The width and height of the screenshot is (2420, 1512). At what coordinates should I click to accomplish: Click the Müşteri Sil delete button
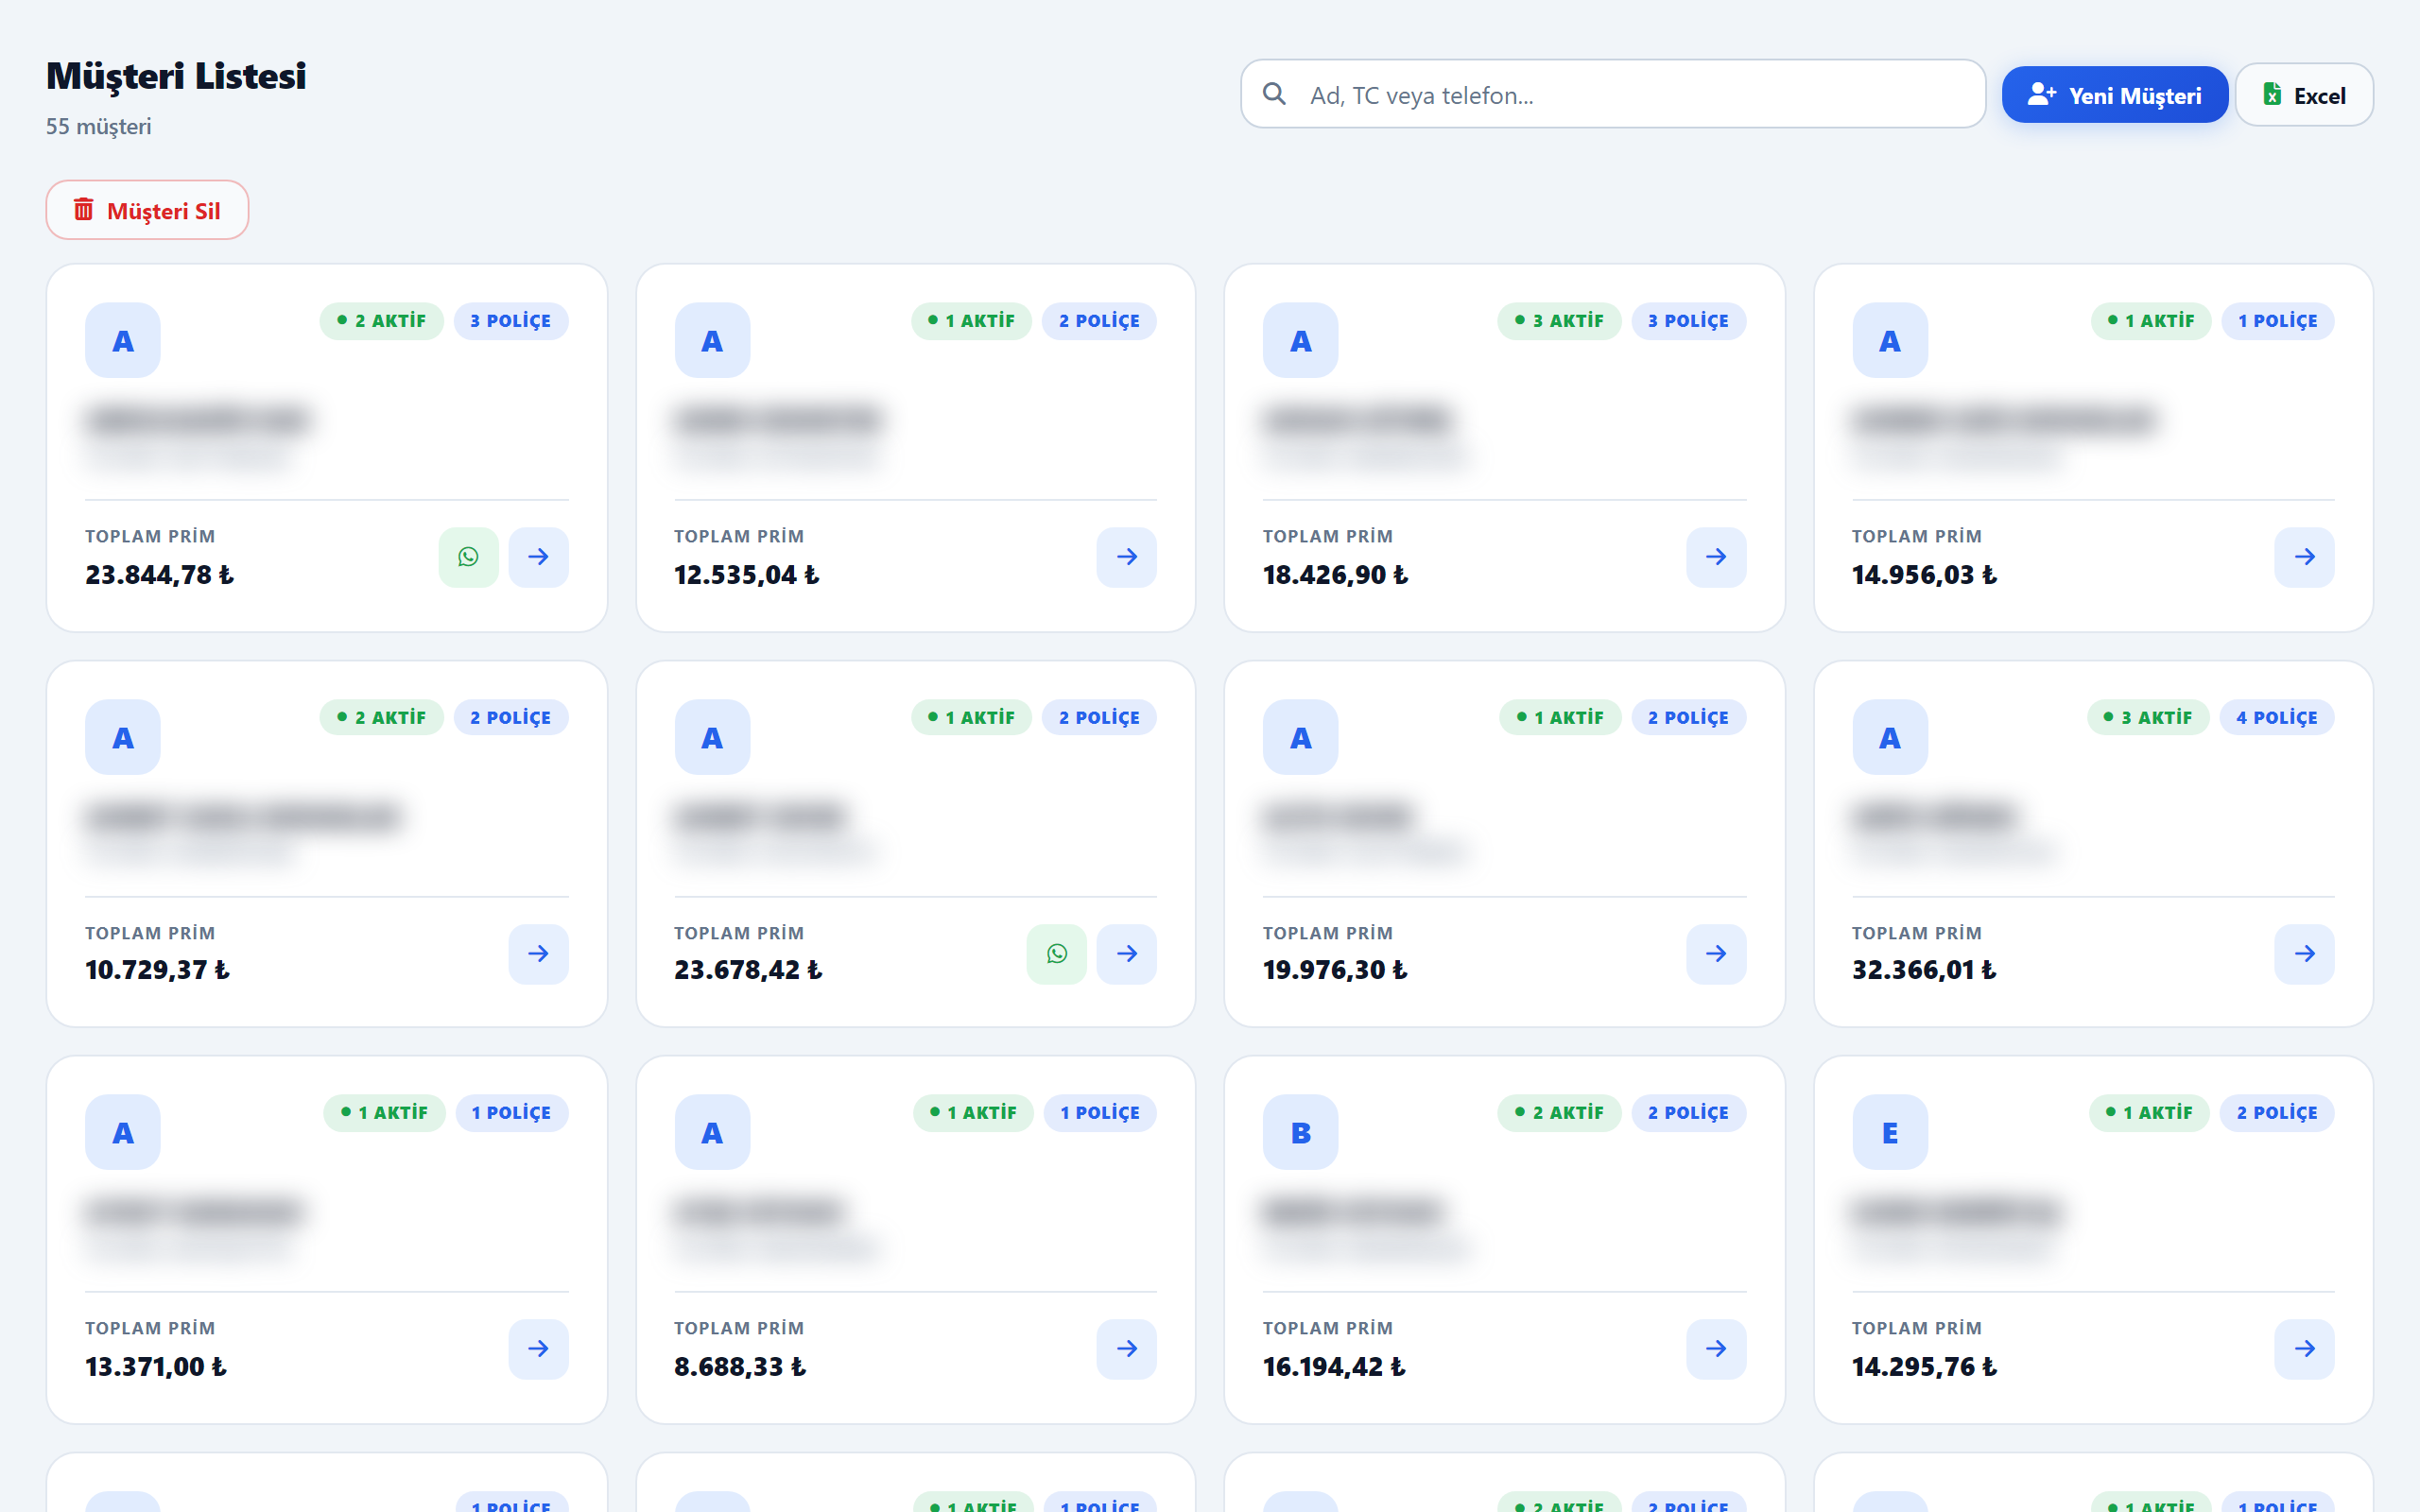click(x=147, y=210)
